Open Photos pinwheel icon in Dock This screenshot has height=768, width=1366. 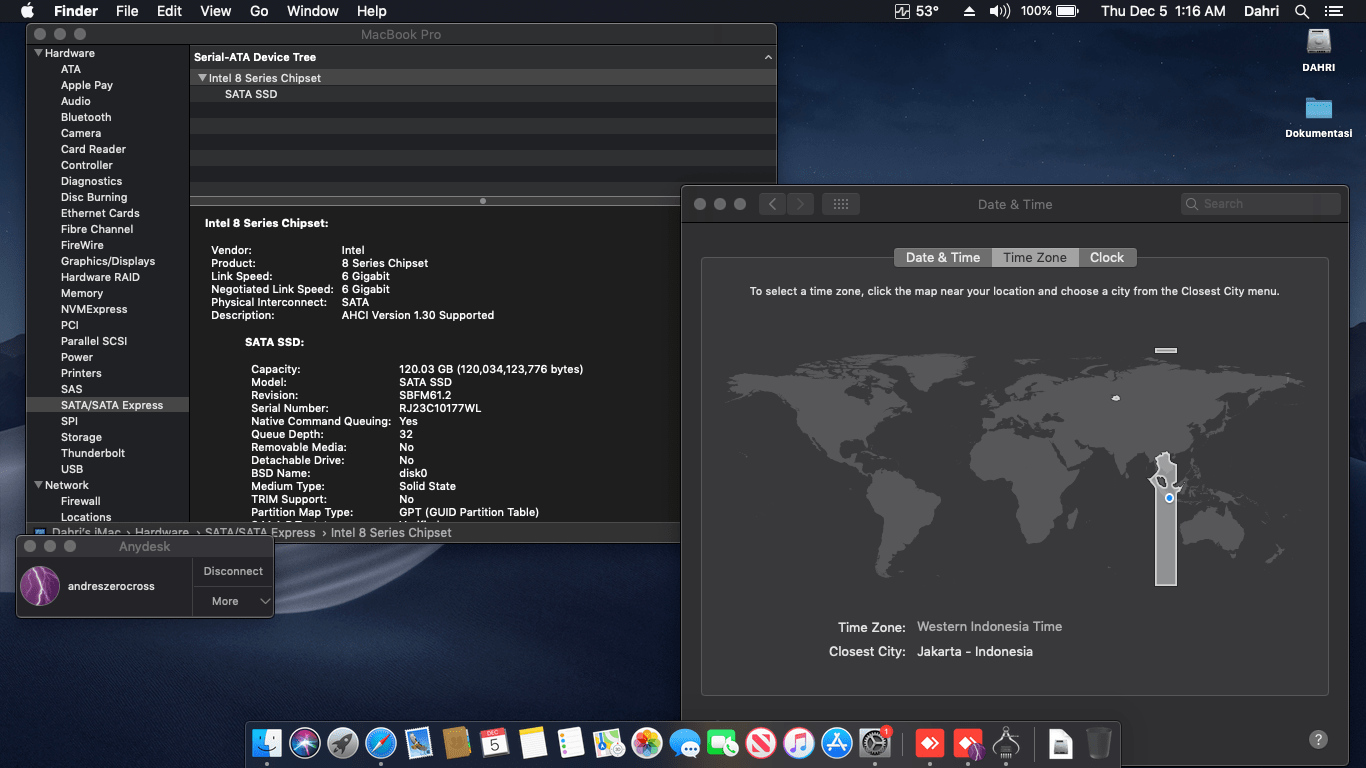pos(647,743)
